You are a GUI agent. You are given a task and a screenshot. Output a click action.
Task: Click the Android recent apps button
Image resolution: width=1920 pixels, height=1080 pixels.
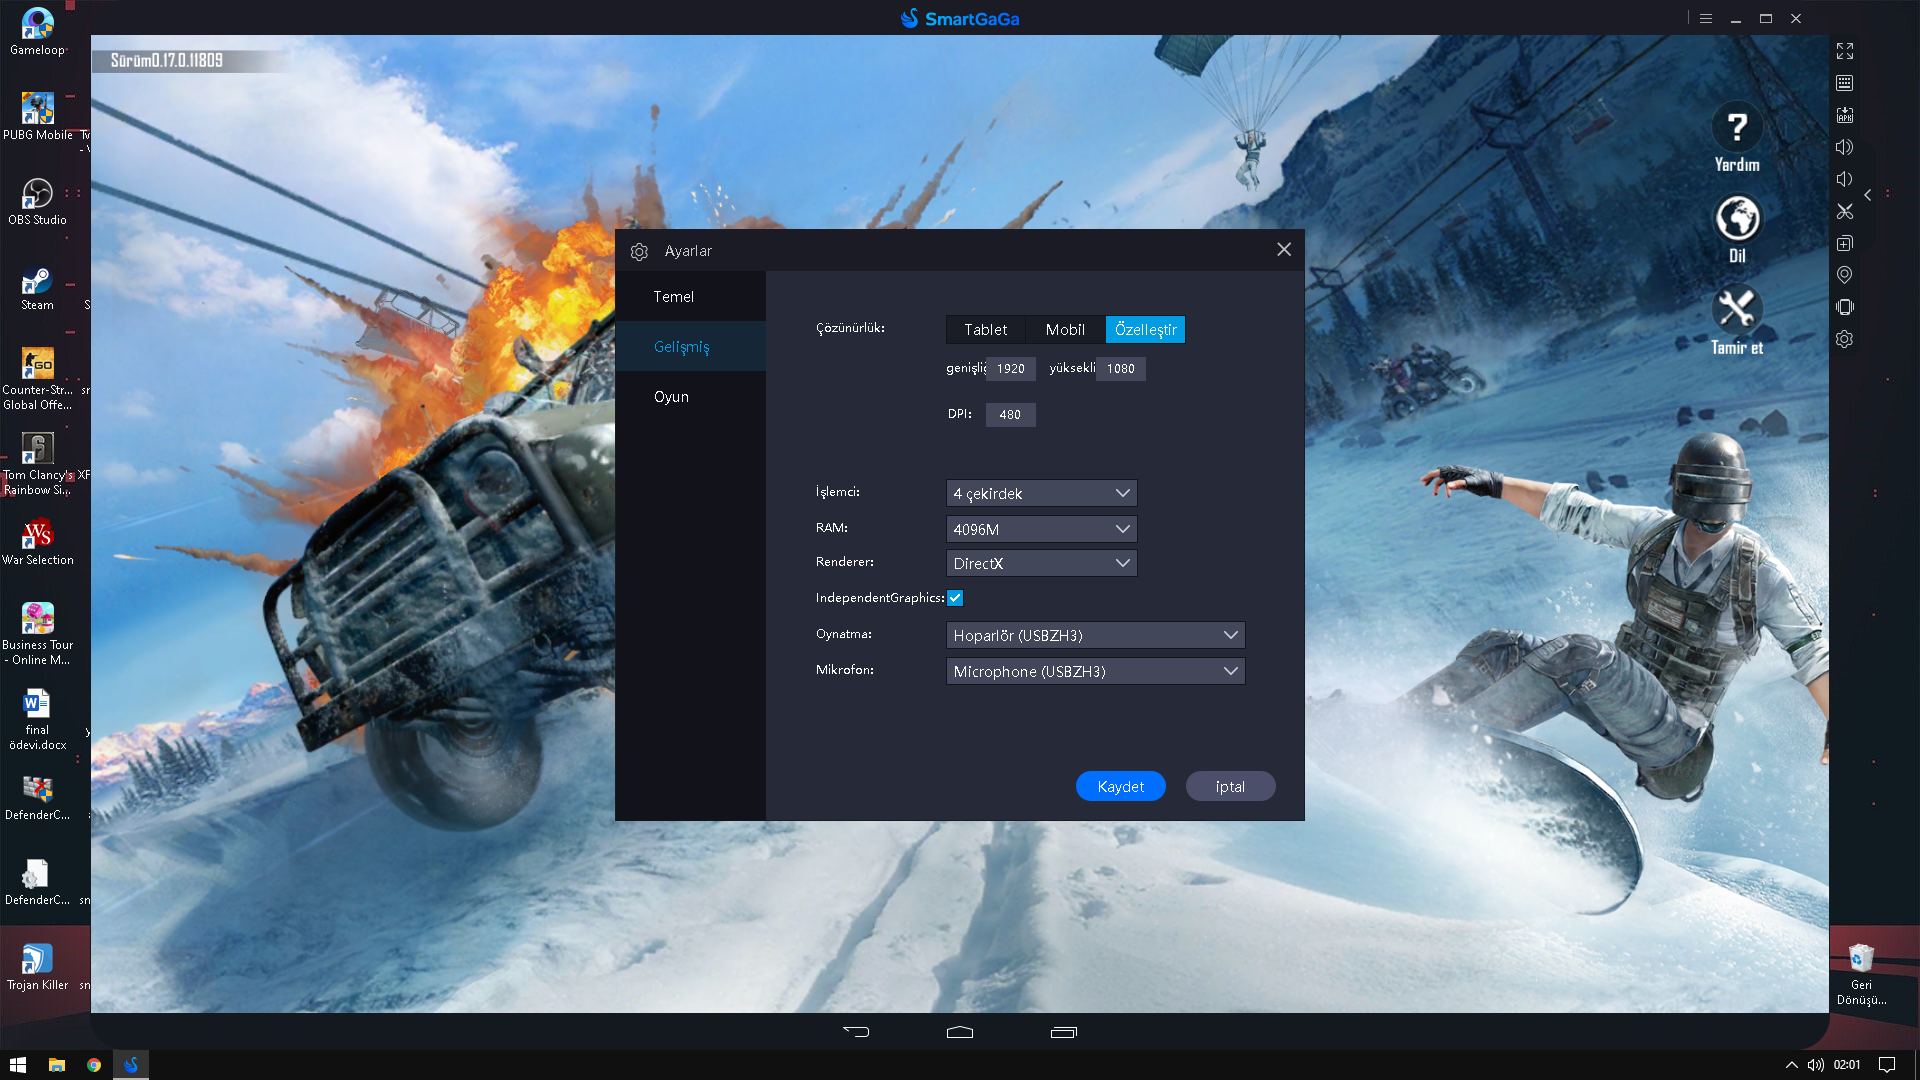click(1064, 1032)
